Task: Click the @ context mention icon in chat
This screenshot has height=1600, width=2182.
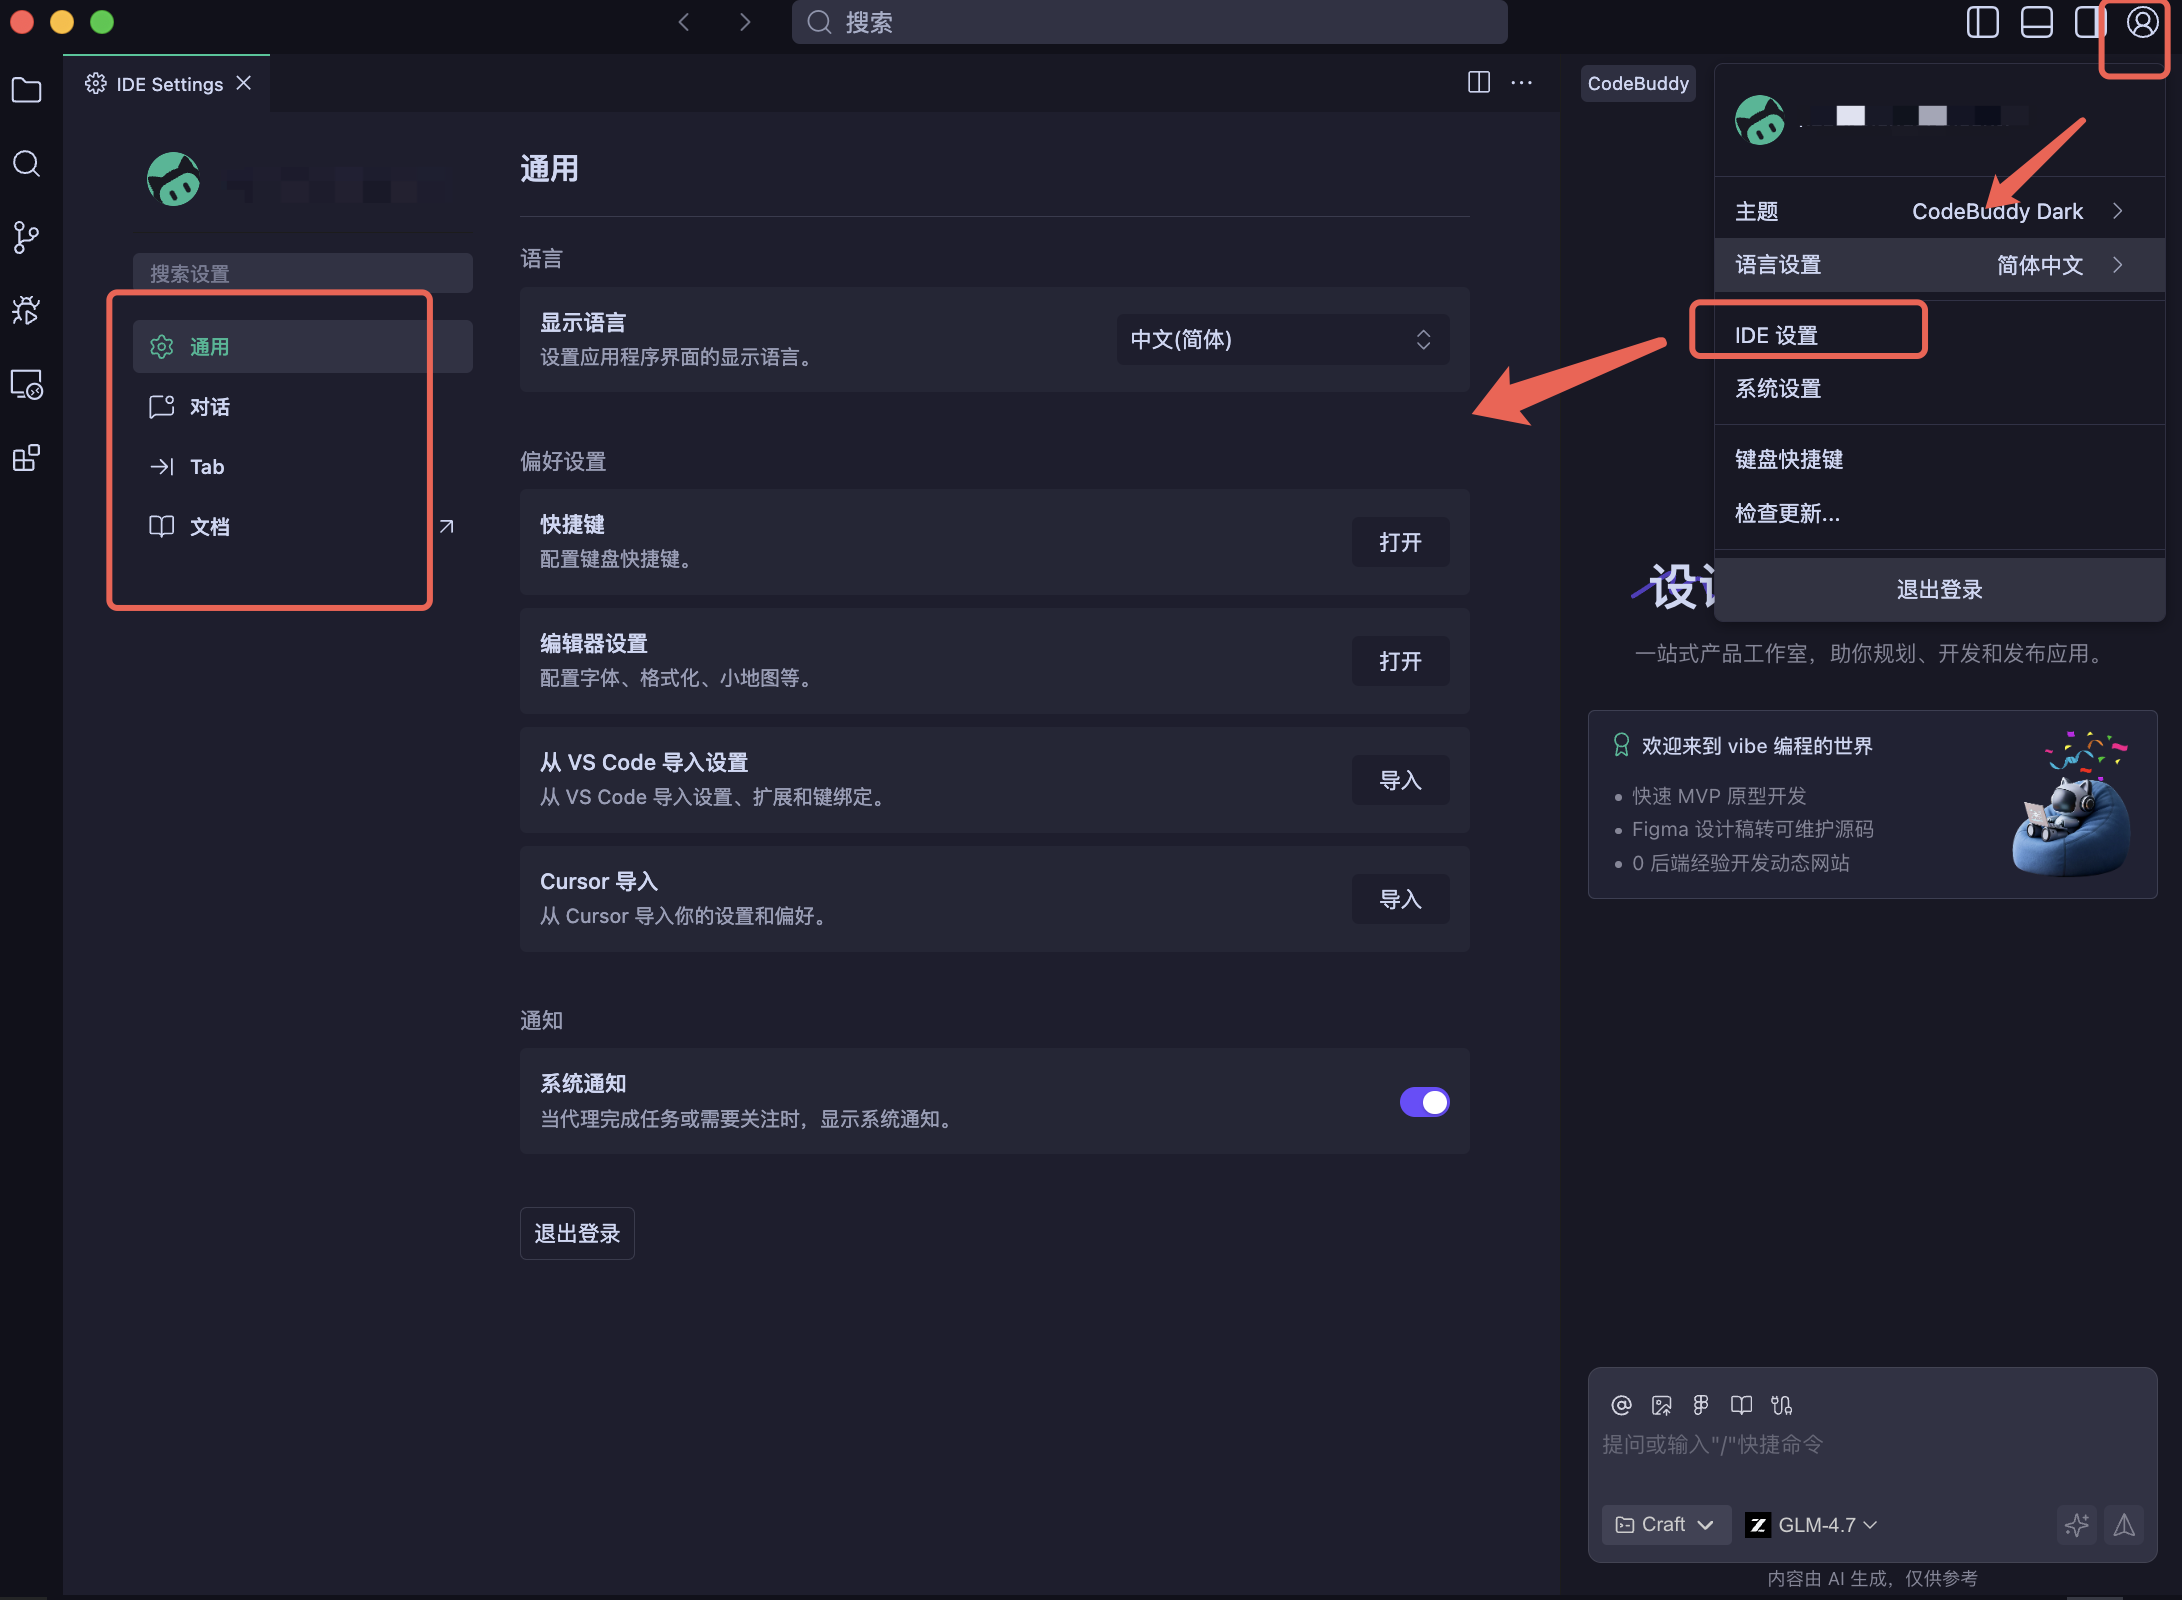Action: point(1620,1404)
